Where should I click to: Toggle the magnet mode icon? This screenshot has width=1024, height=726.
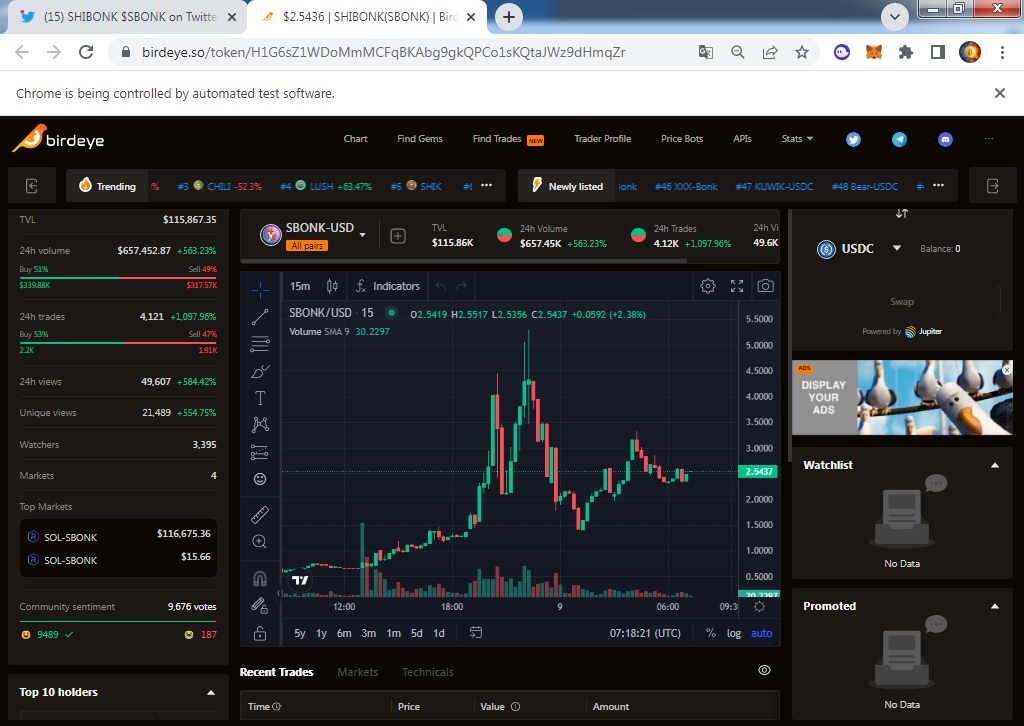click(x=260, y=578)
